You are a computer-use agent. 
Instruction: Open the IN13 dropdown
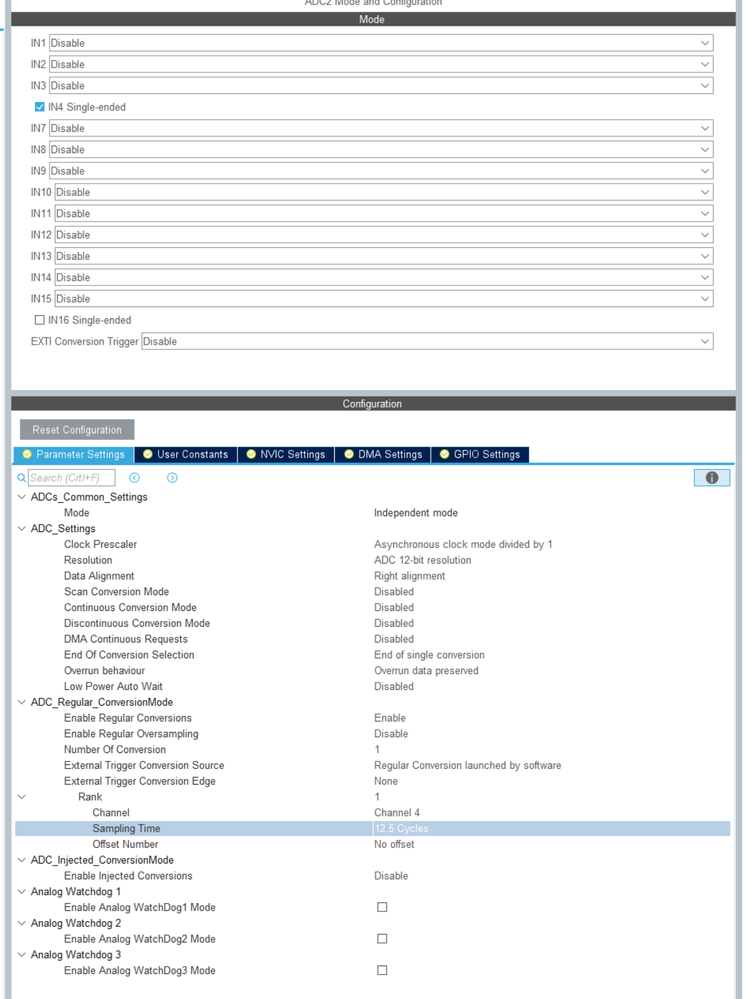[384, 256]
